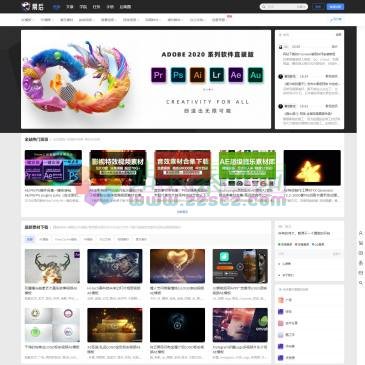Click the user profile icon in floating right bar
The width and height of the screenshot is (365, 365).
pos(361,233)
